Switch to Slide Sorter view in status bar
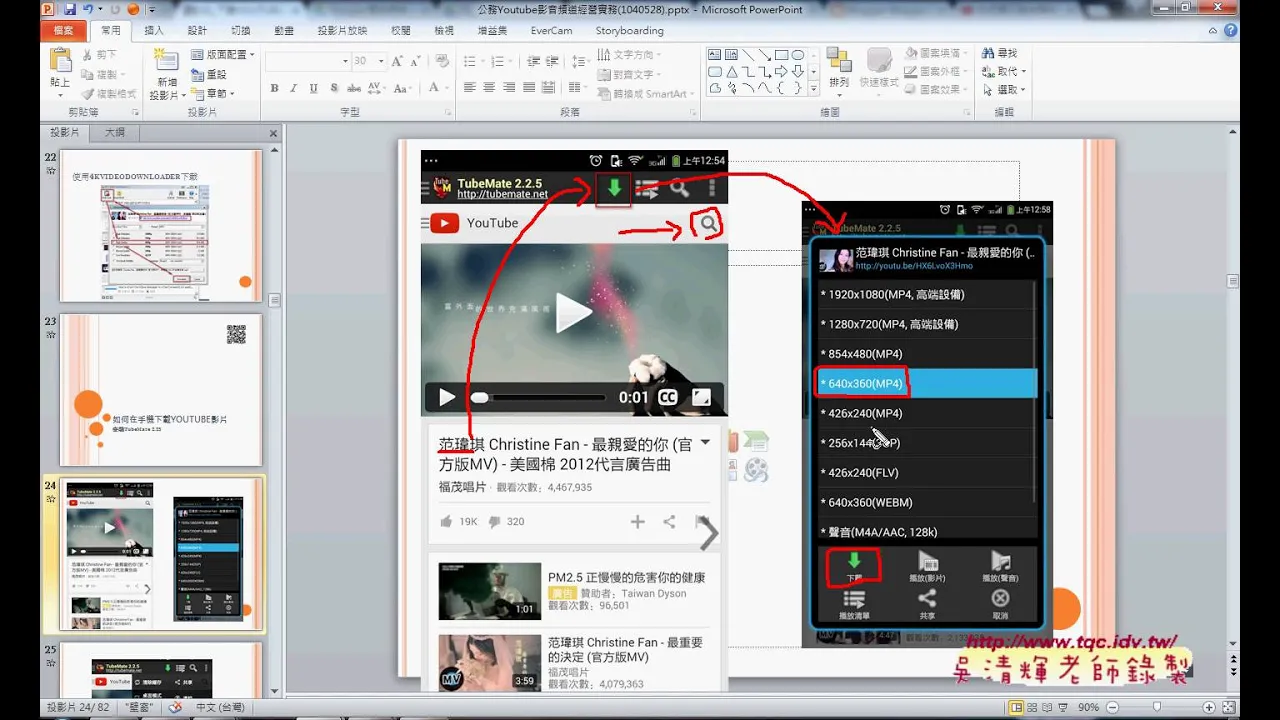1280x720 pixels. pos(1033,707)
